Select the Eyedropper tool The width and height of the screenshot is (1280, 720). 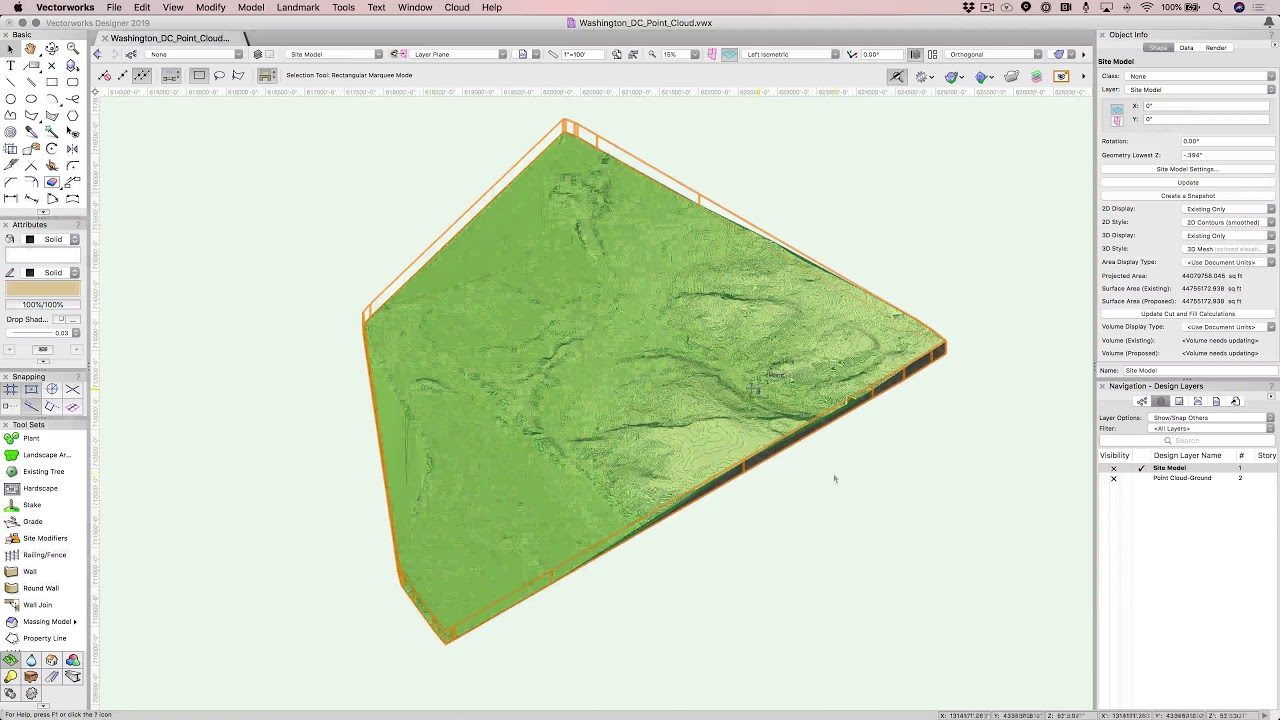tap(30, 132)
